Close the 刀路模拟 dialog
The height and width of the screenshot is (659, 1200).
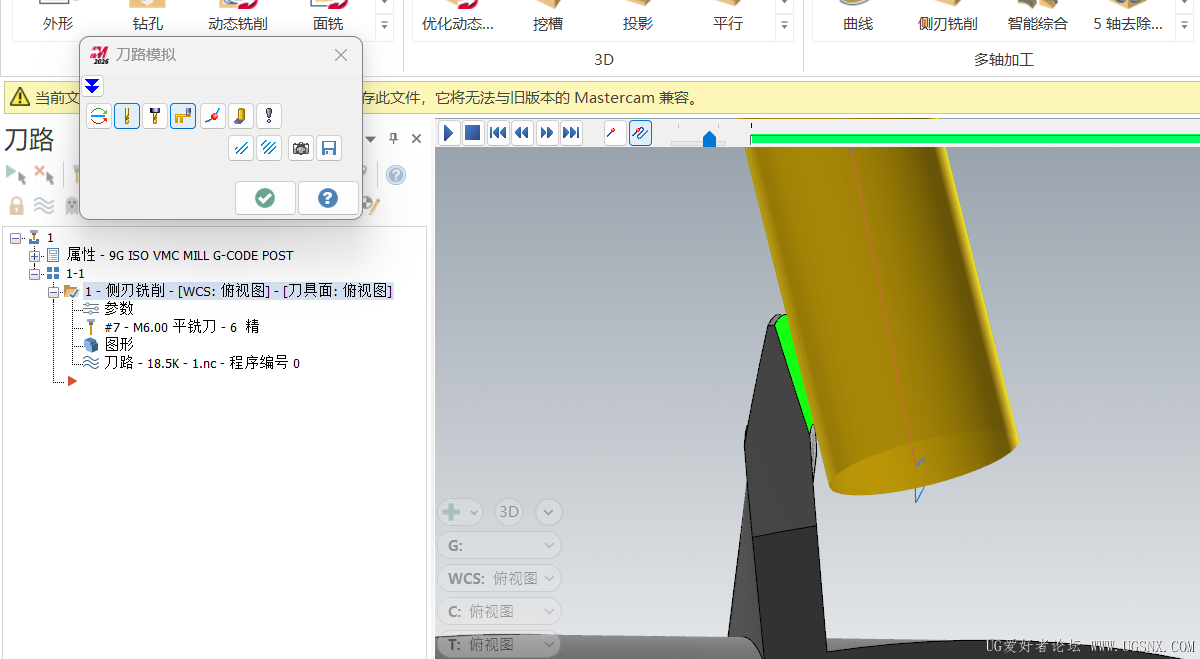pyautogui.click(x=341, y=55)
